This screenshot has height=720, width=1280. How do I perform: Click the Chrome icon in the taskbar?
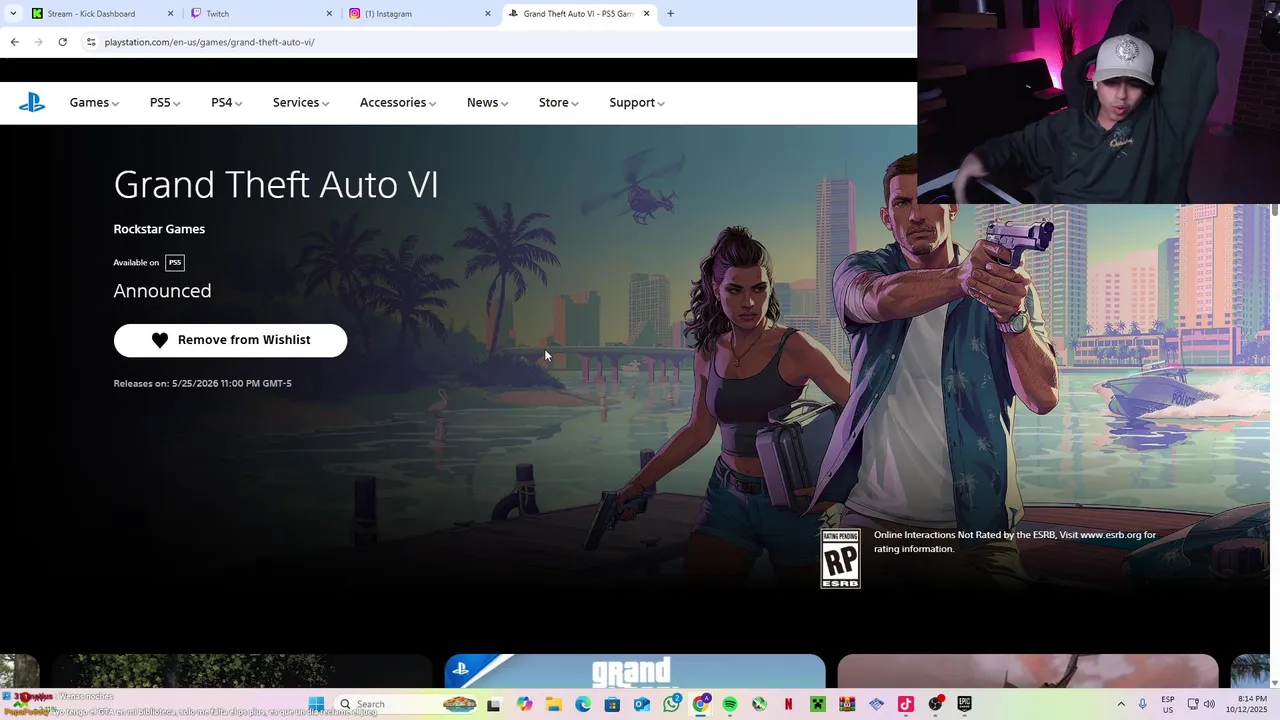[x=700, y=704]
